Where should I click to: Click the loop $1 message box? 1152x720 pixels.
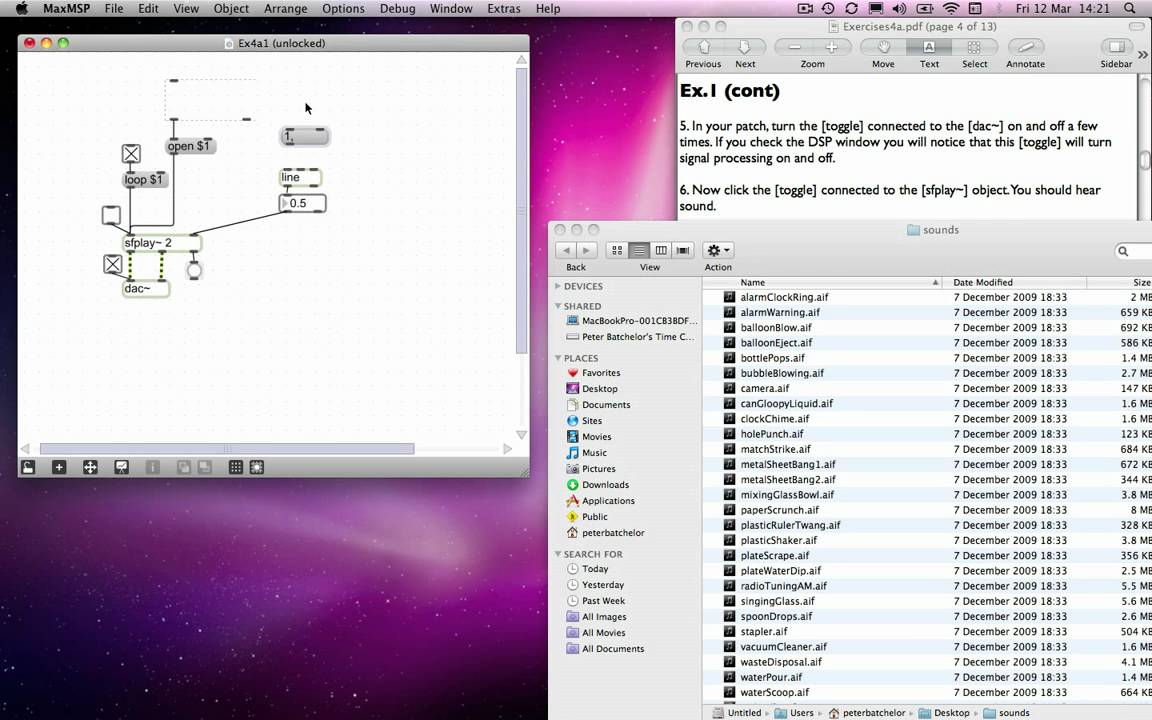coord(145,179)
